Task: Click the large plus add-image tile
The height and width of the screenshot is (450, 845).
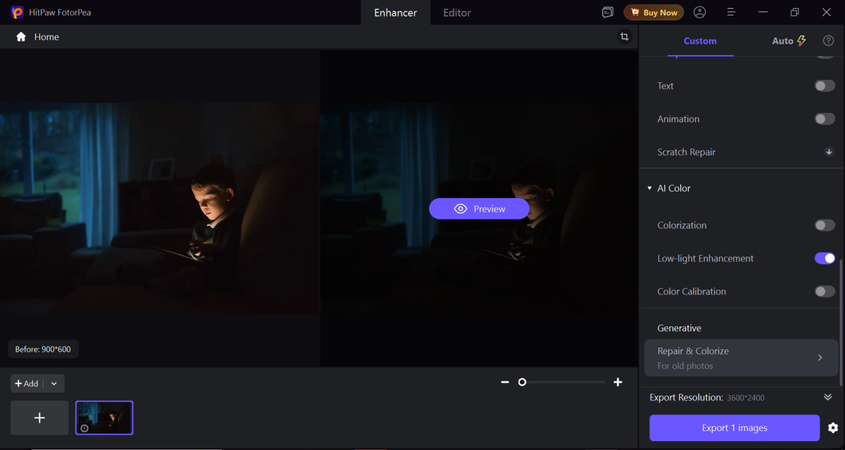Action: 39,418
